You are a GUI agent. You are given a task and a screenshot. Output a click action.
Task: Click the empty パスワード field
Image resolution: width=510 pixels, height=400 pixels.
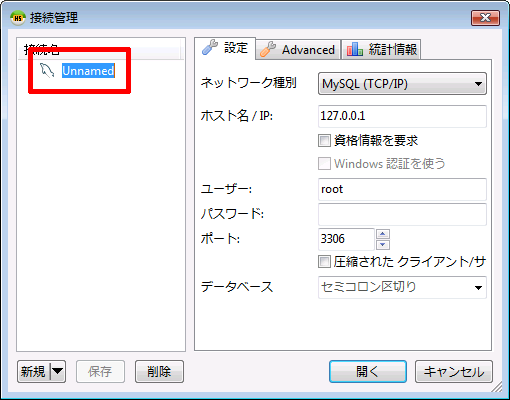click(x=402, y=214)
